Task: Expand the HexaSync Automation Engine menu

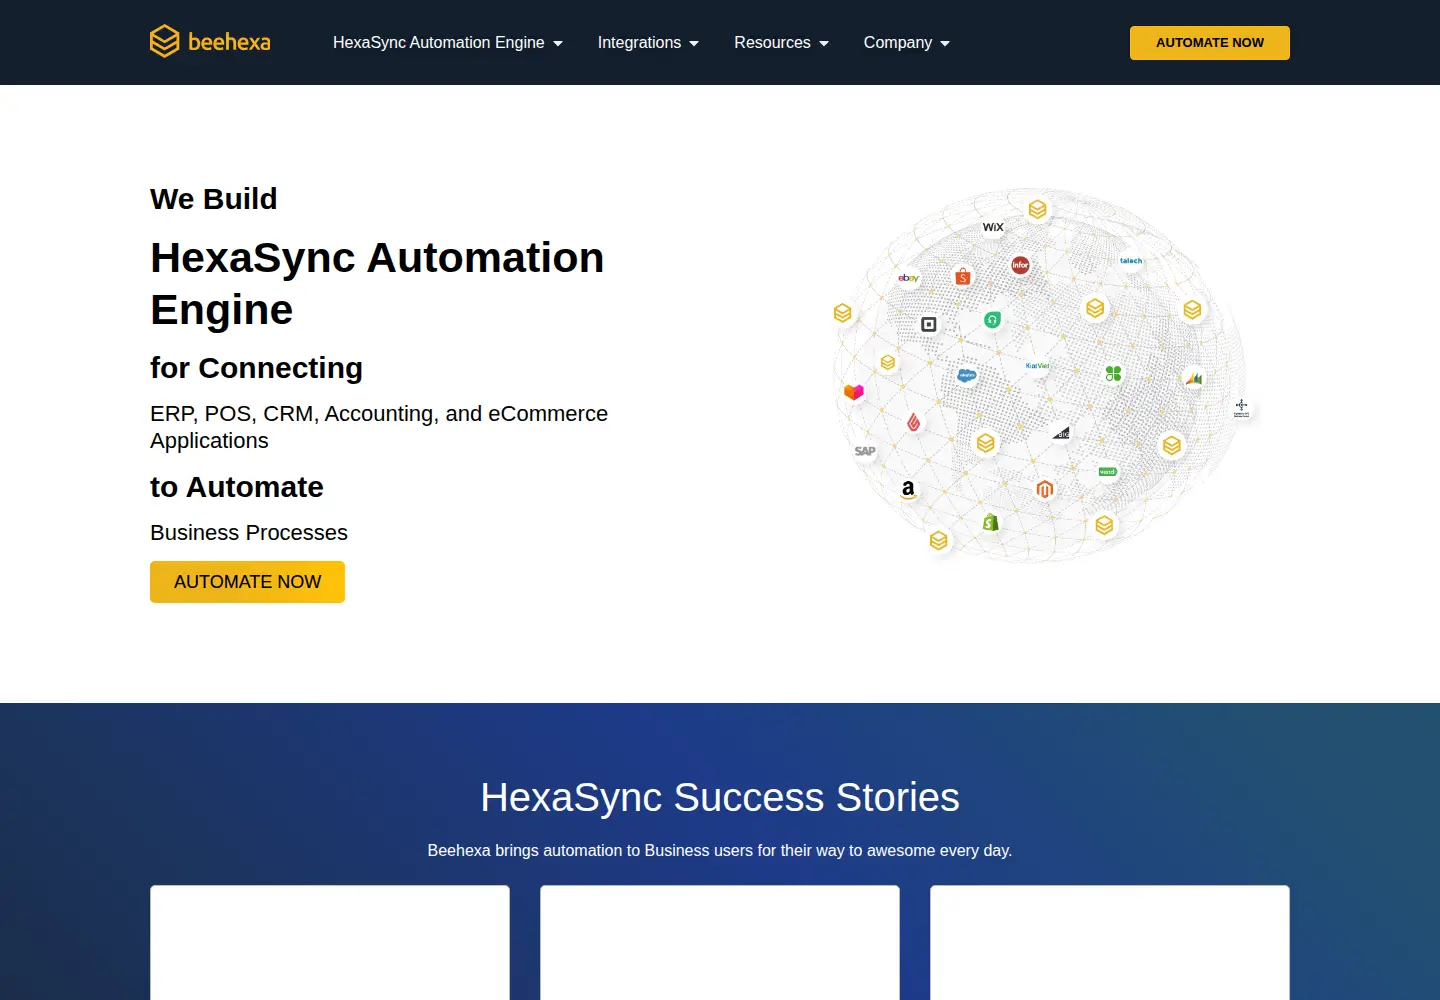Action: pos(448,42)
